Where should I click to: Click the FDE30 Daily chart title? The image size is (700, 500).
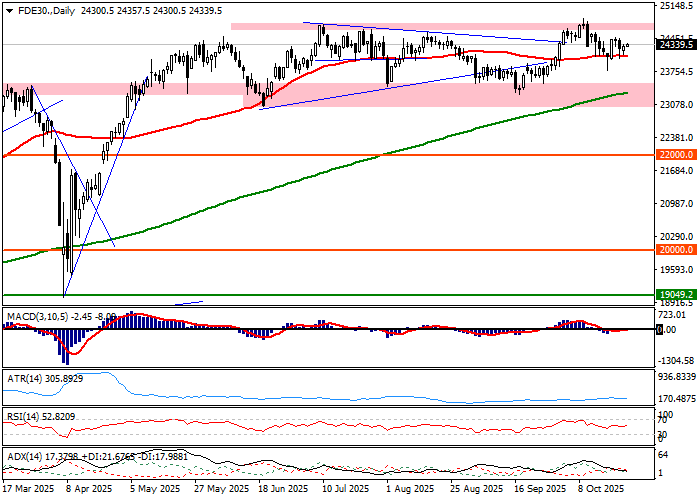coord(38,9)
